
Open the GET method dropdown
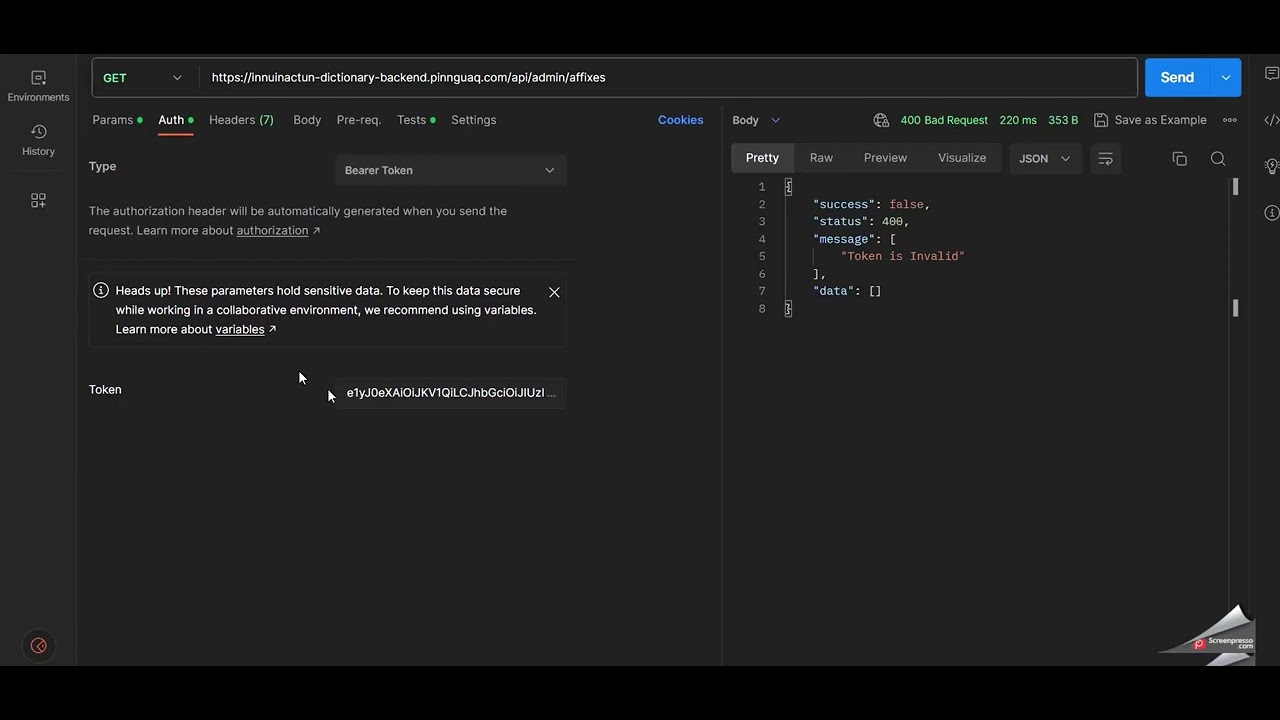144,77
